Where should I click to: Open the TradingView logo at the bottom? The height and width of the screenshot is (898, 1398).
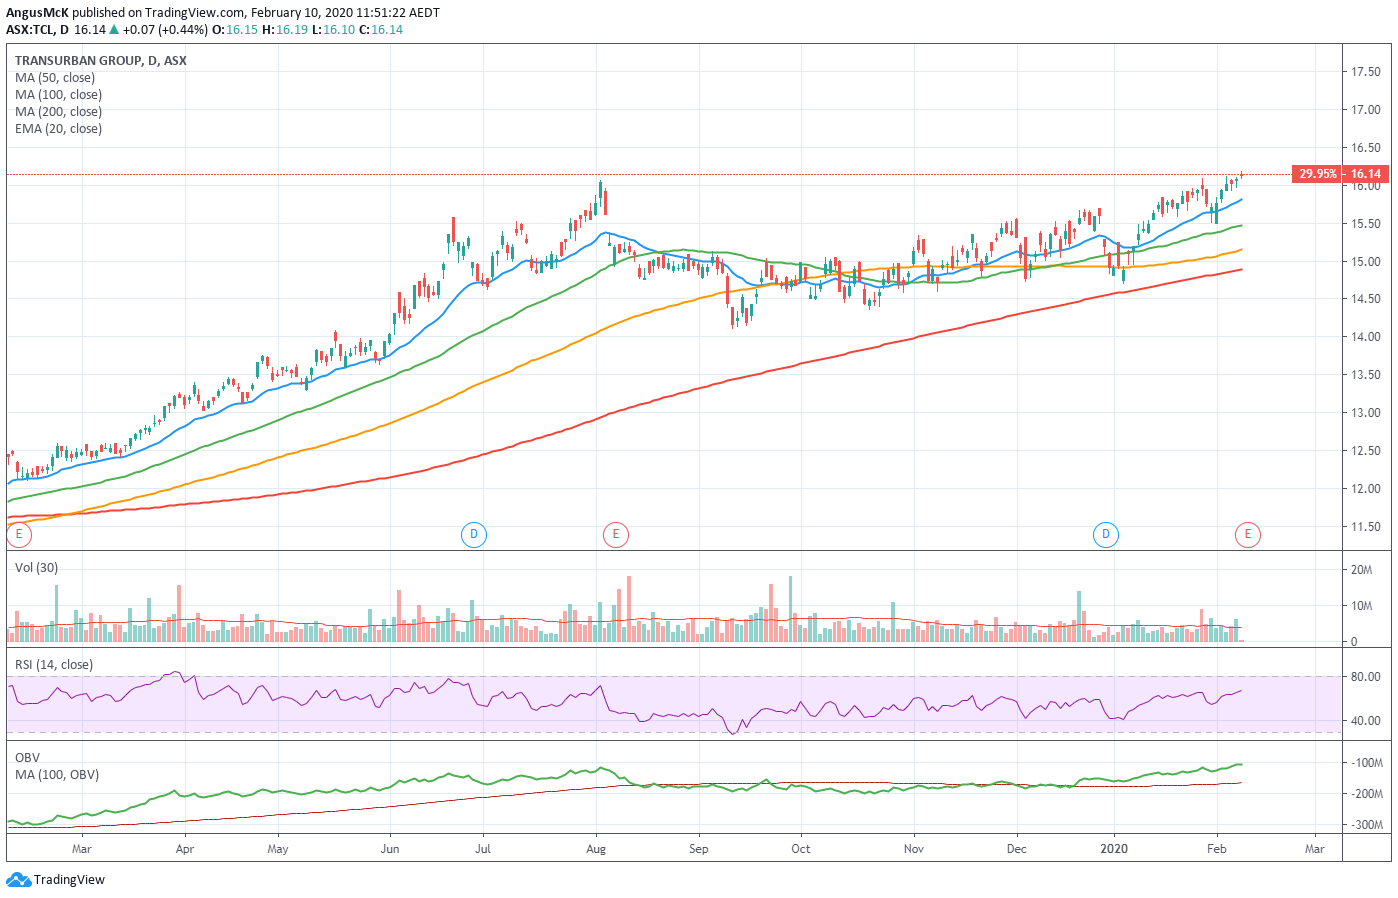(56, 880)
